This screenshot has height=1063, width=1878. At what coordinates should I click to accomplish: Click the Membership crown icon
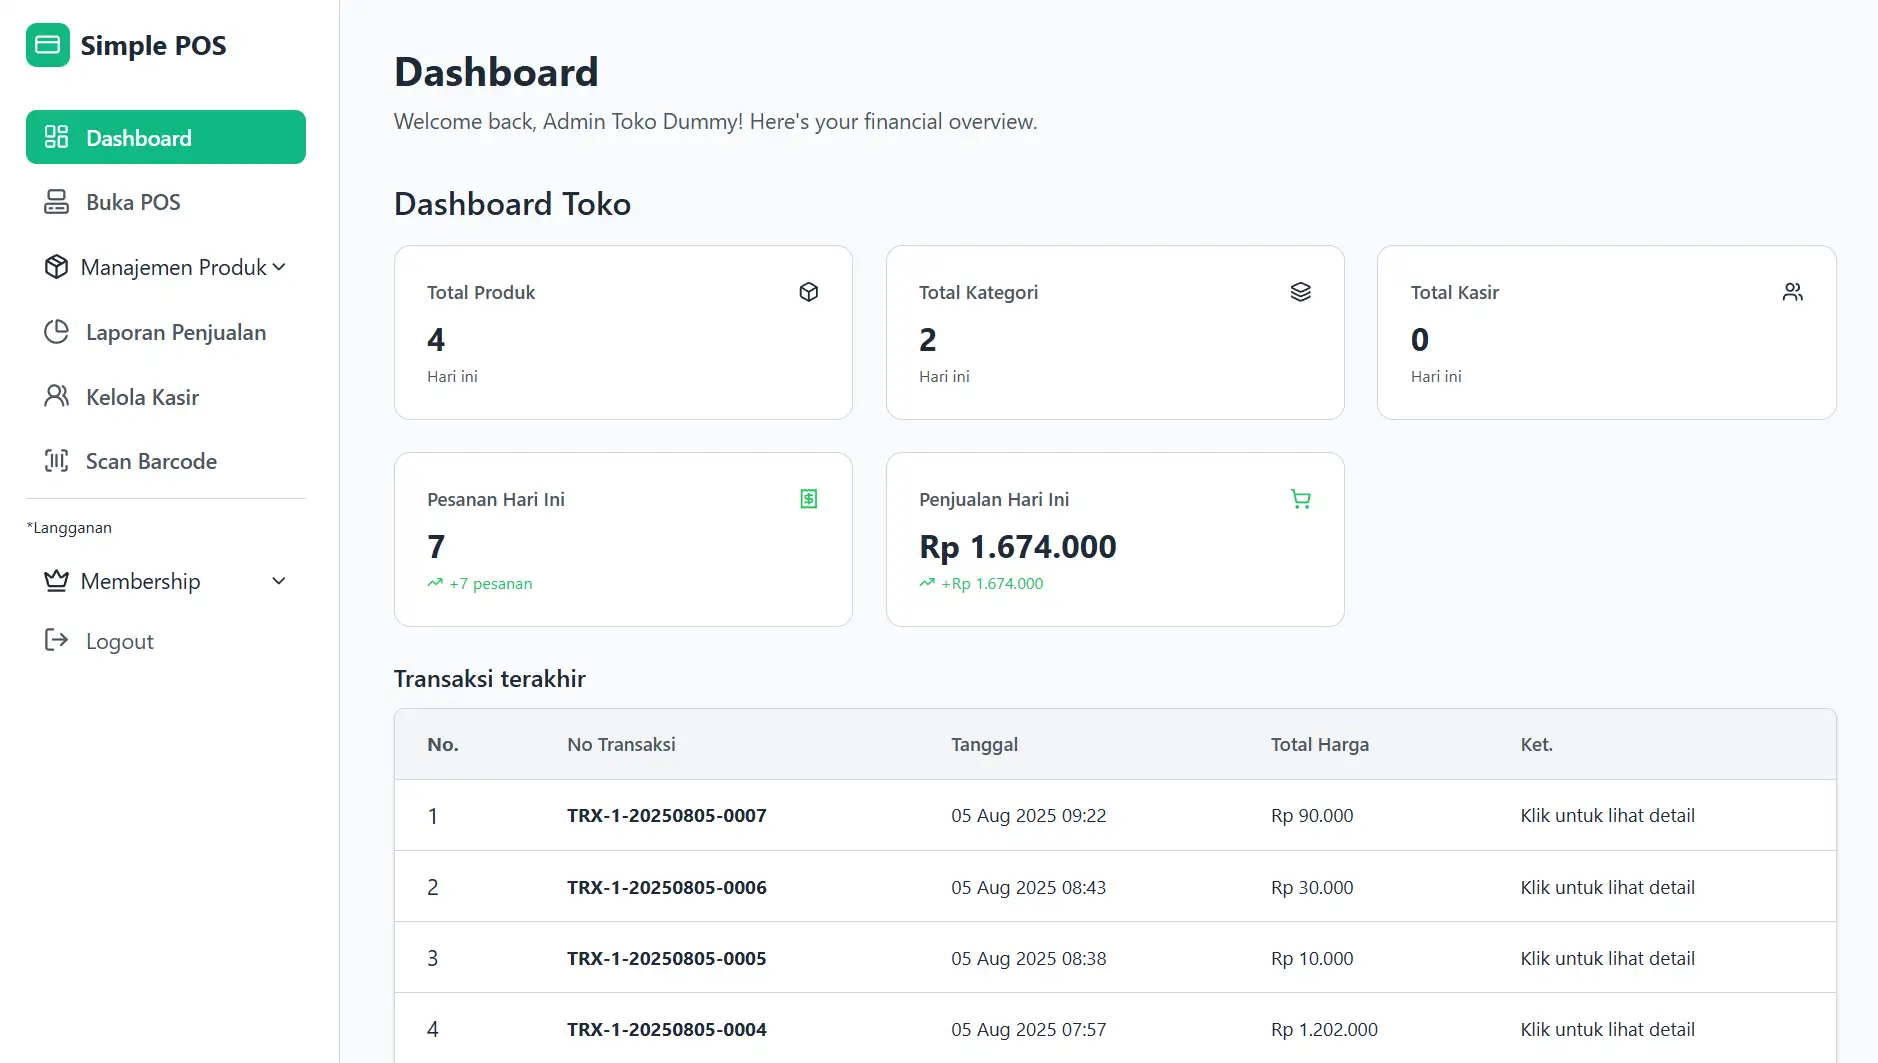(57, 581)
